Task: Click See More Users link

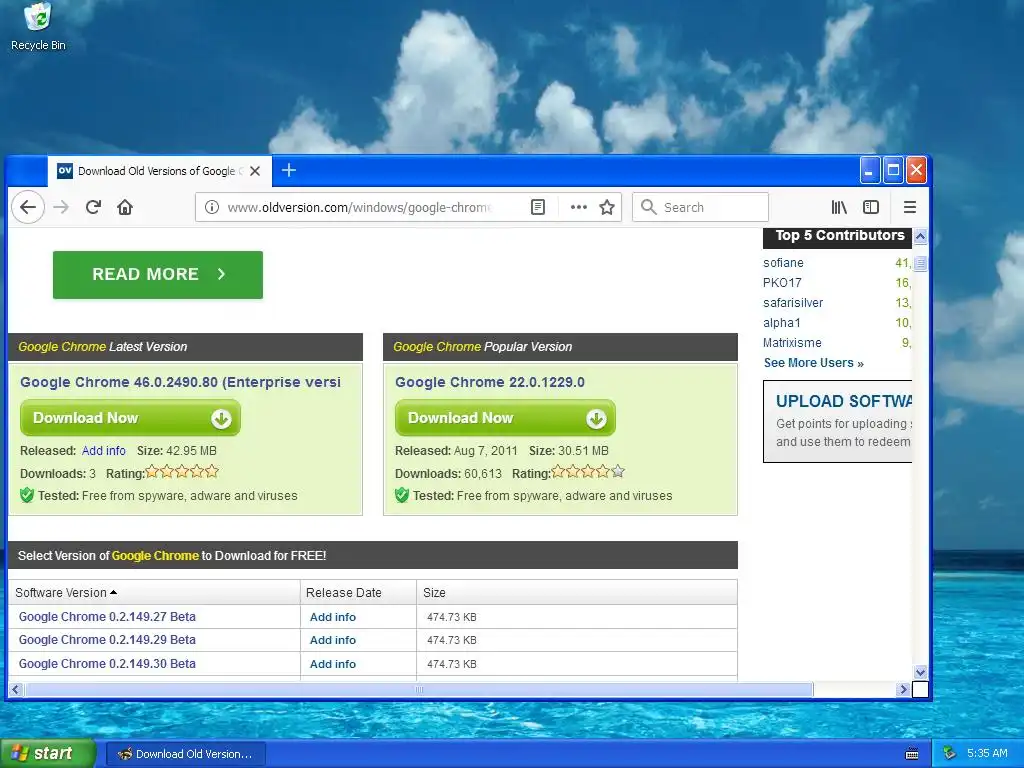Action: (813, 363)
